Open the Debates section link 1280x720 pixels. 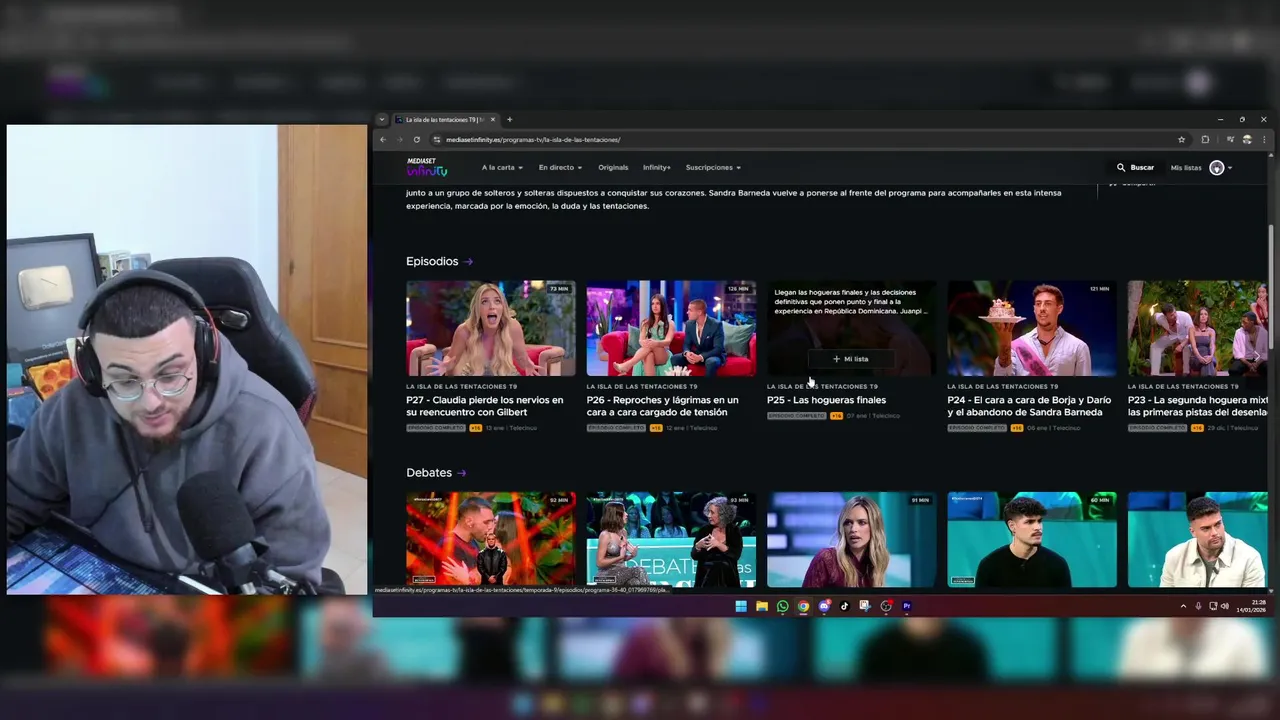click(436, 472)
